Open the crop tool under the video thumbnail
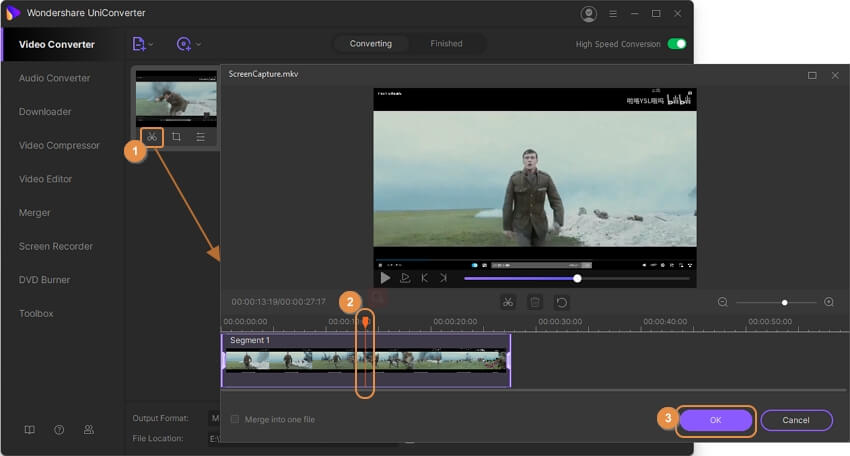Image resolution: width=850 pixels, height=456 pixels. tap(176, 136)
